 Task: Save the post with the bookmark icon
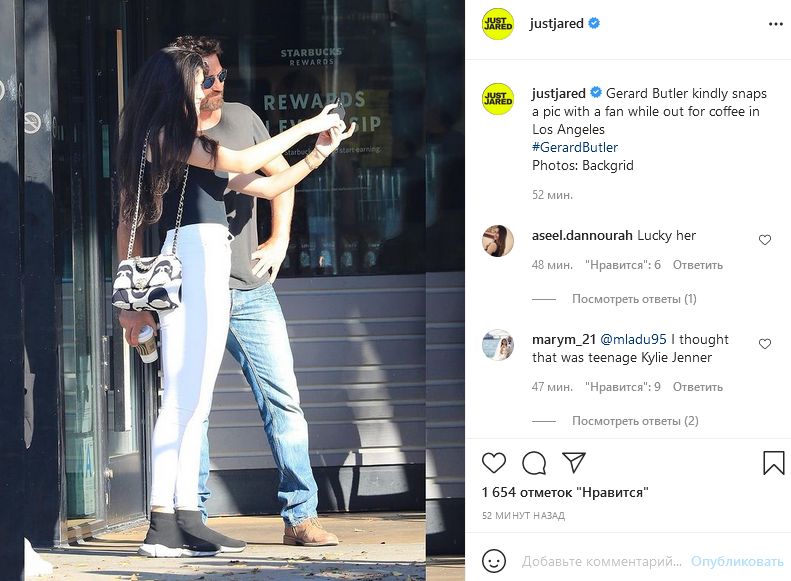point(773,463)
